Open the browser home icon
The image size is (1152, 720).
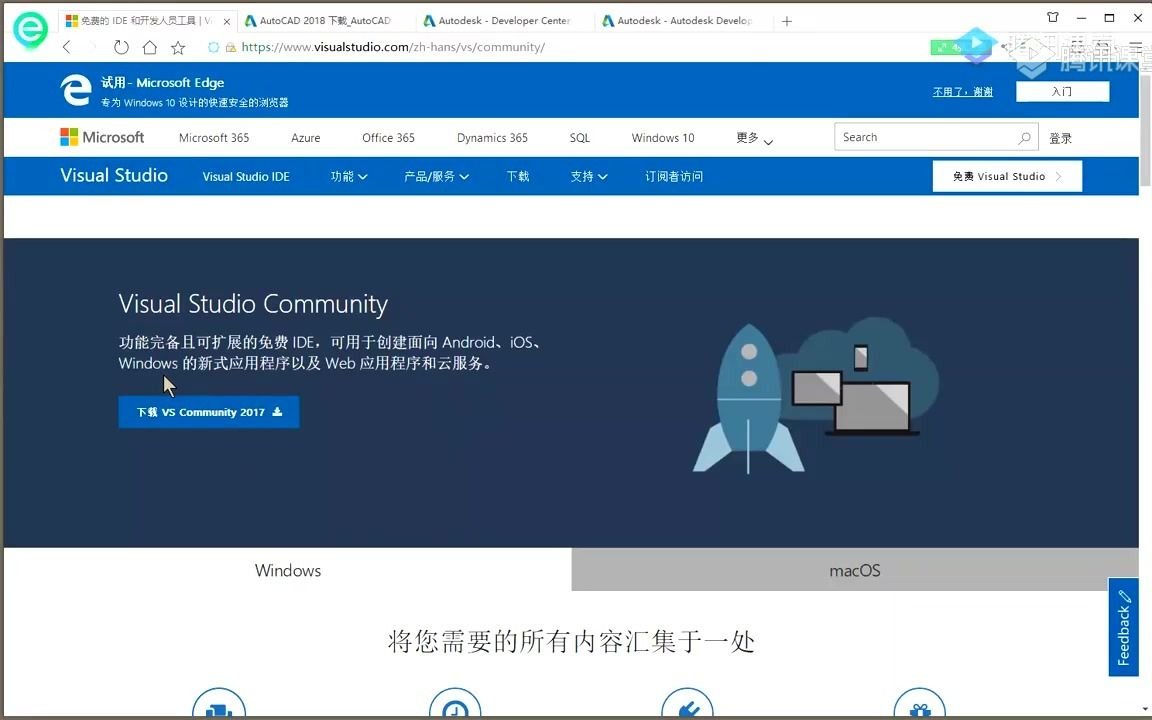[x=149, y=46]
